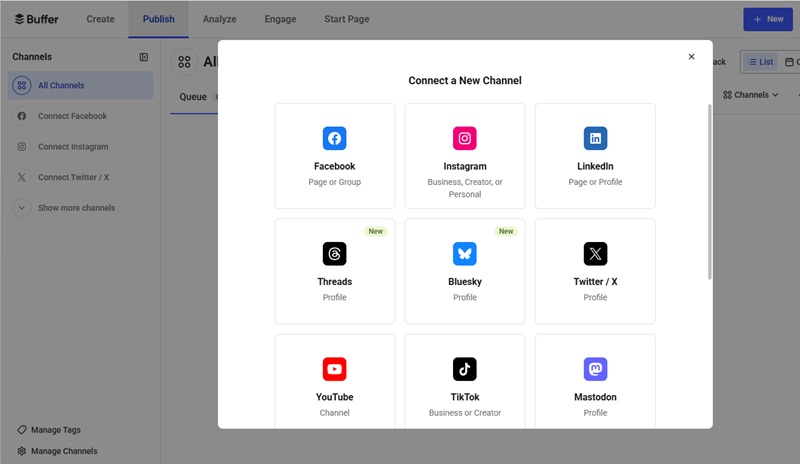The image size is (800, 464).
Task: Click the All Channels grid icon in sidebar
Action: 21,85
